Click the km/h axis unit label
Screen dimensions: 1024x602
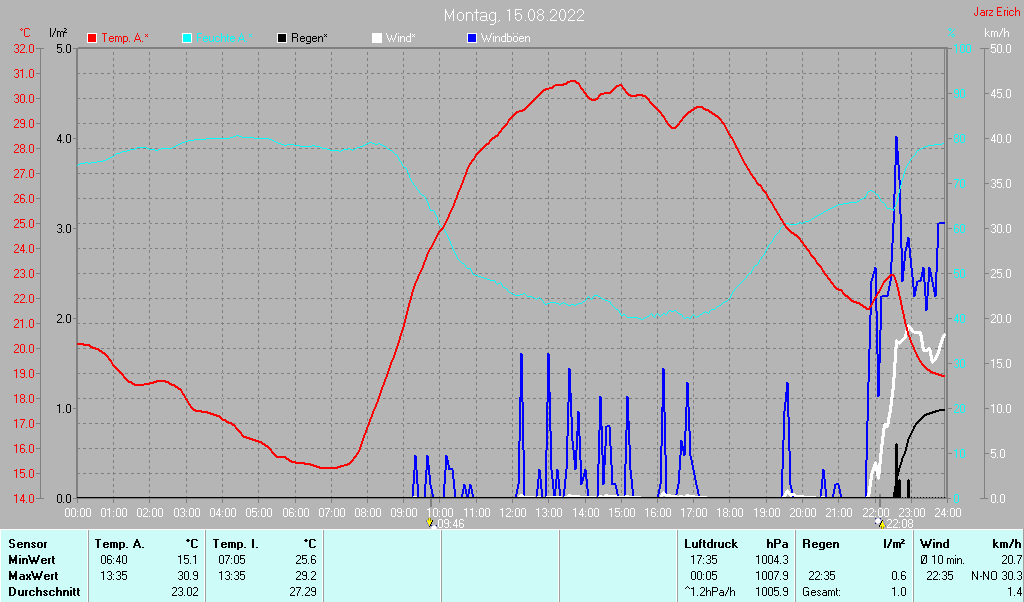click(996, 33)
